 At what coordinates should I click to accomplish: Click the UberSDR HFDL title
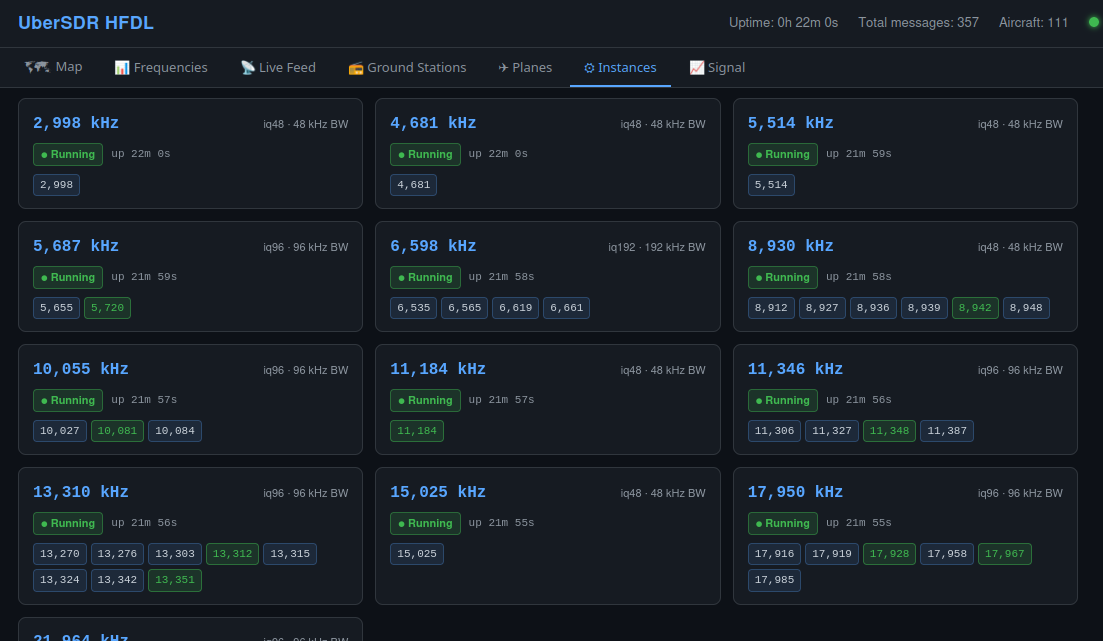click(x=86, y=23)
